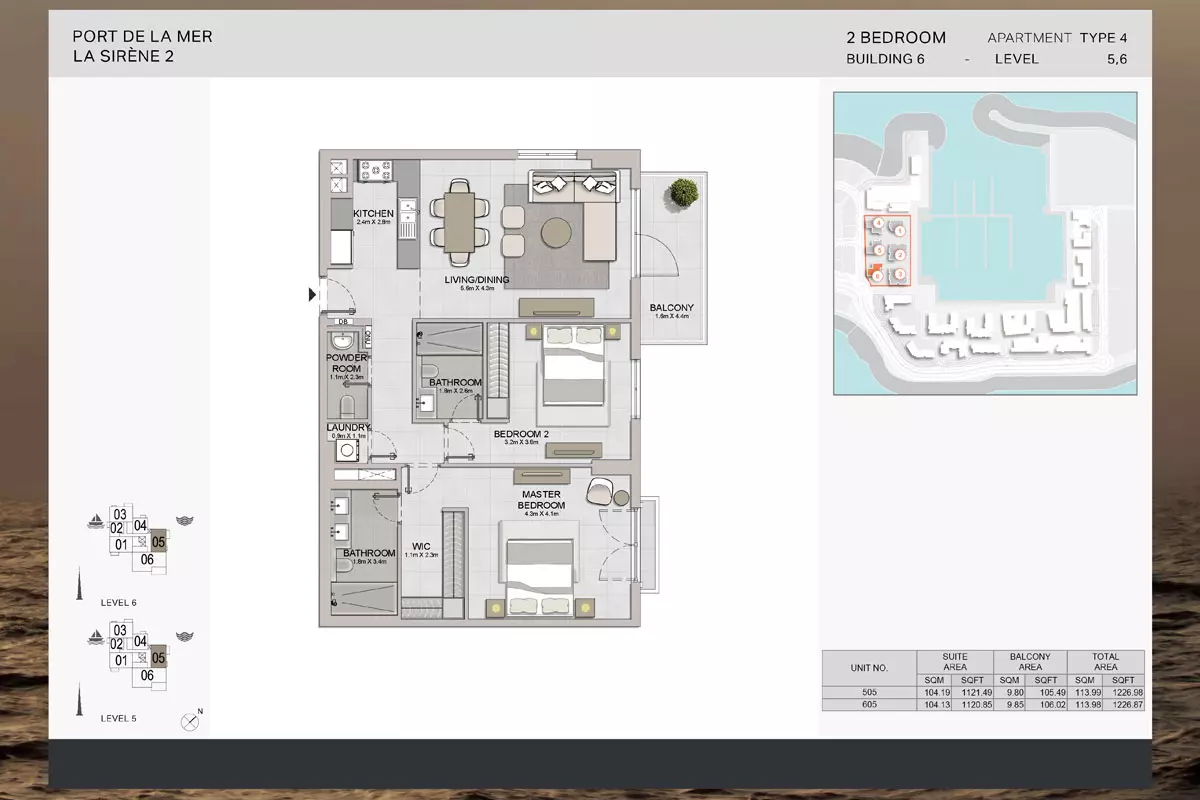1200x800 pixels.
Task: Click the tower icon above the Level 6 label
Action: (78, 584)
